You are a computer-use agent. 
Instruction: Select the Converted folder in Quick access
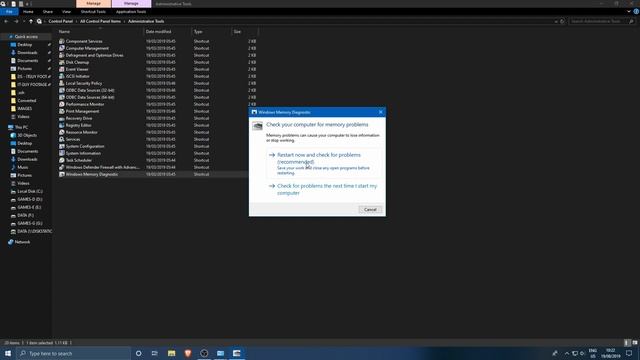[27, 100]
